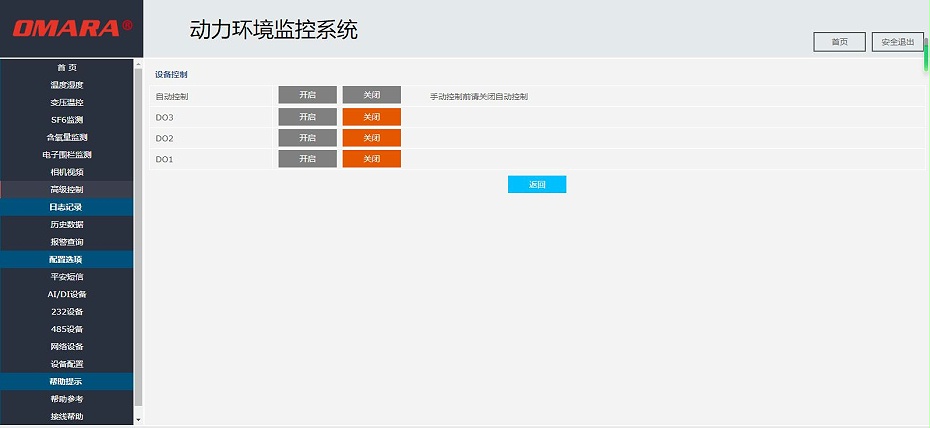This screenshot has height=428, width=930.
Task: Enable DO1 using 开启 button
Action: 307,159
